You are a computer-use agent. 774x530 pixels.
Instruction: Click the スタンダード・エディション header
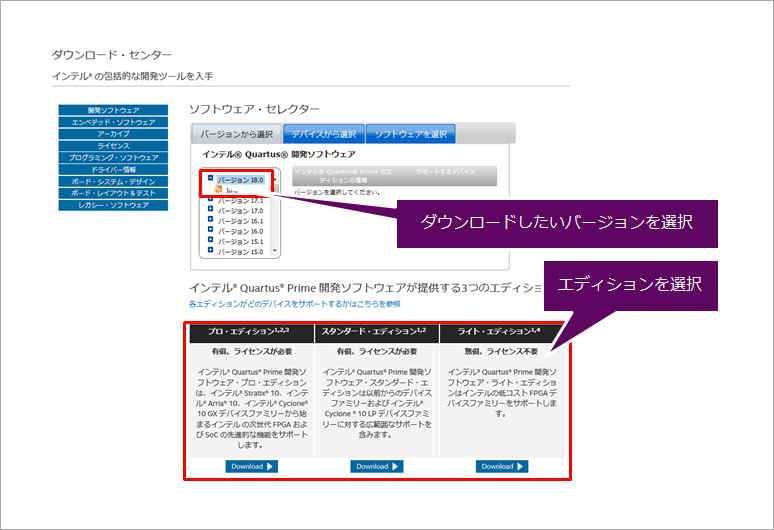377,332
